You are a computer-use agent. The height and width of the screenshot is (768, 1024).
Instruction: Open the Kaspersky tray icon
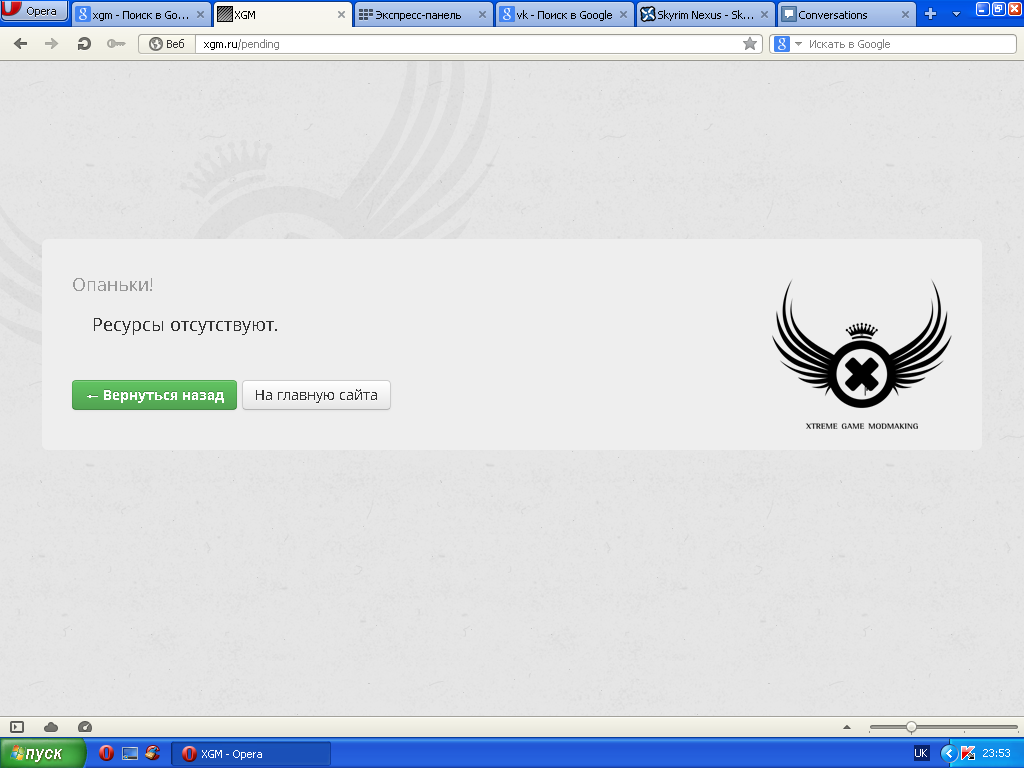coord(968,754)
